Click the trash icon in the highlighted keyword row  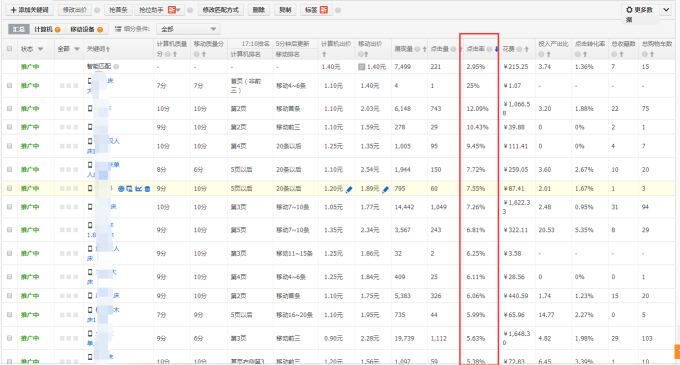[x=147, y=189]
